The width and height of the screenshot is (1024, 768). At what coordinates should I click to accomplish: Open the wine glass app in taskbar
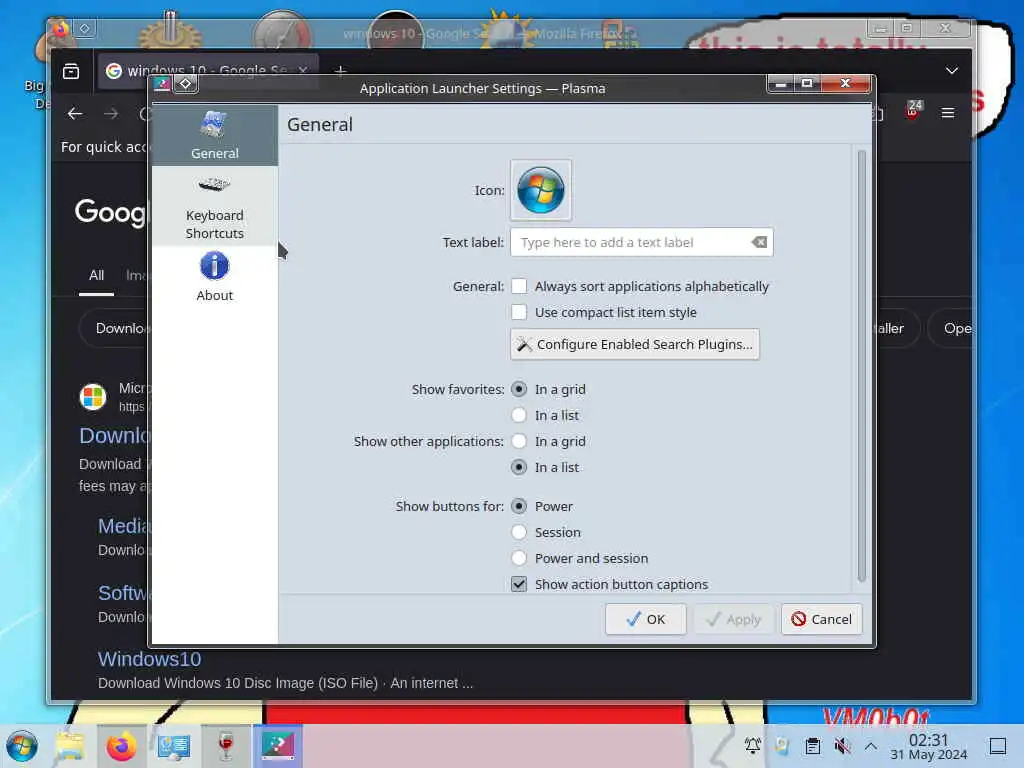tap(226, 746)
